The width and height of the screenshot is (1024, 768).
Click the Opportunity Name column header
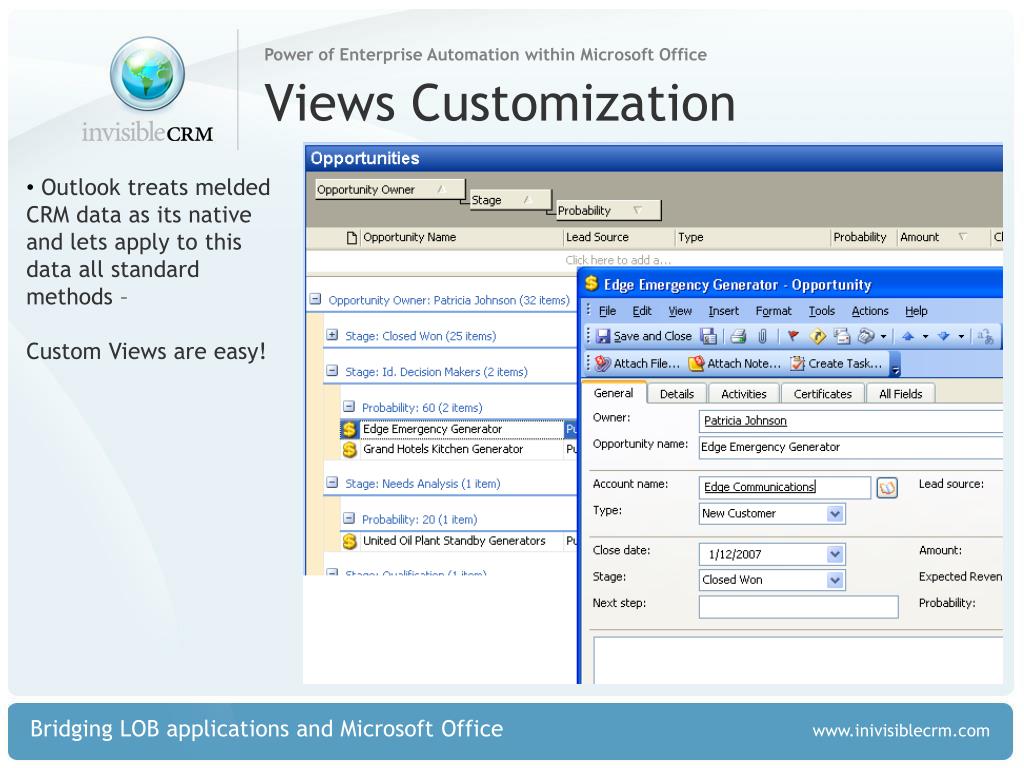(x=461, y=237)
